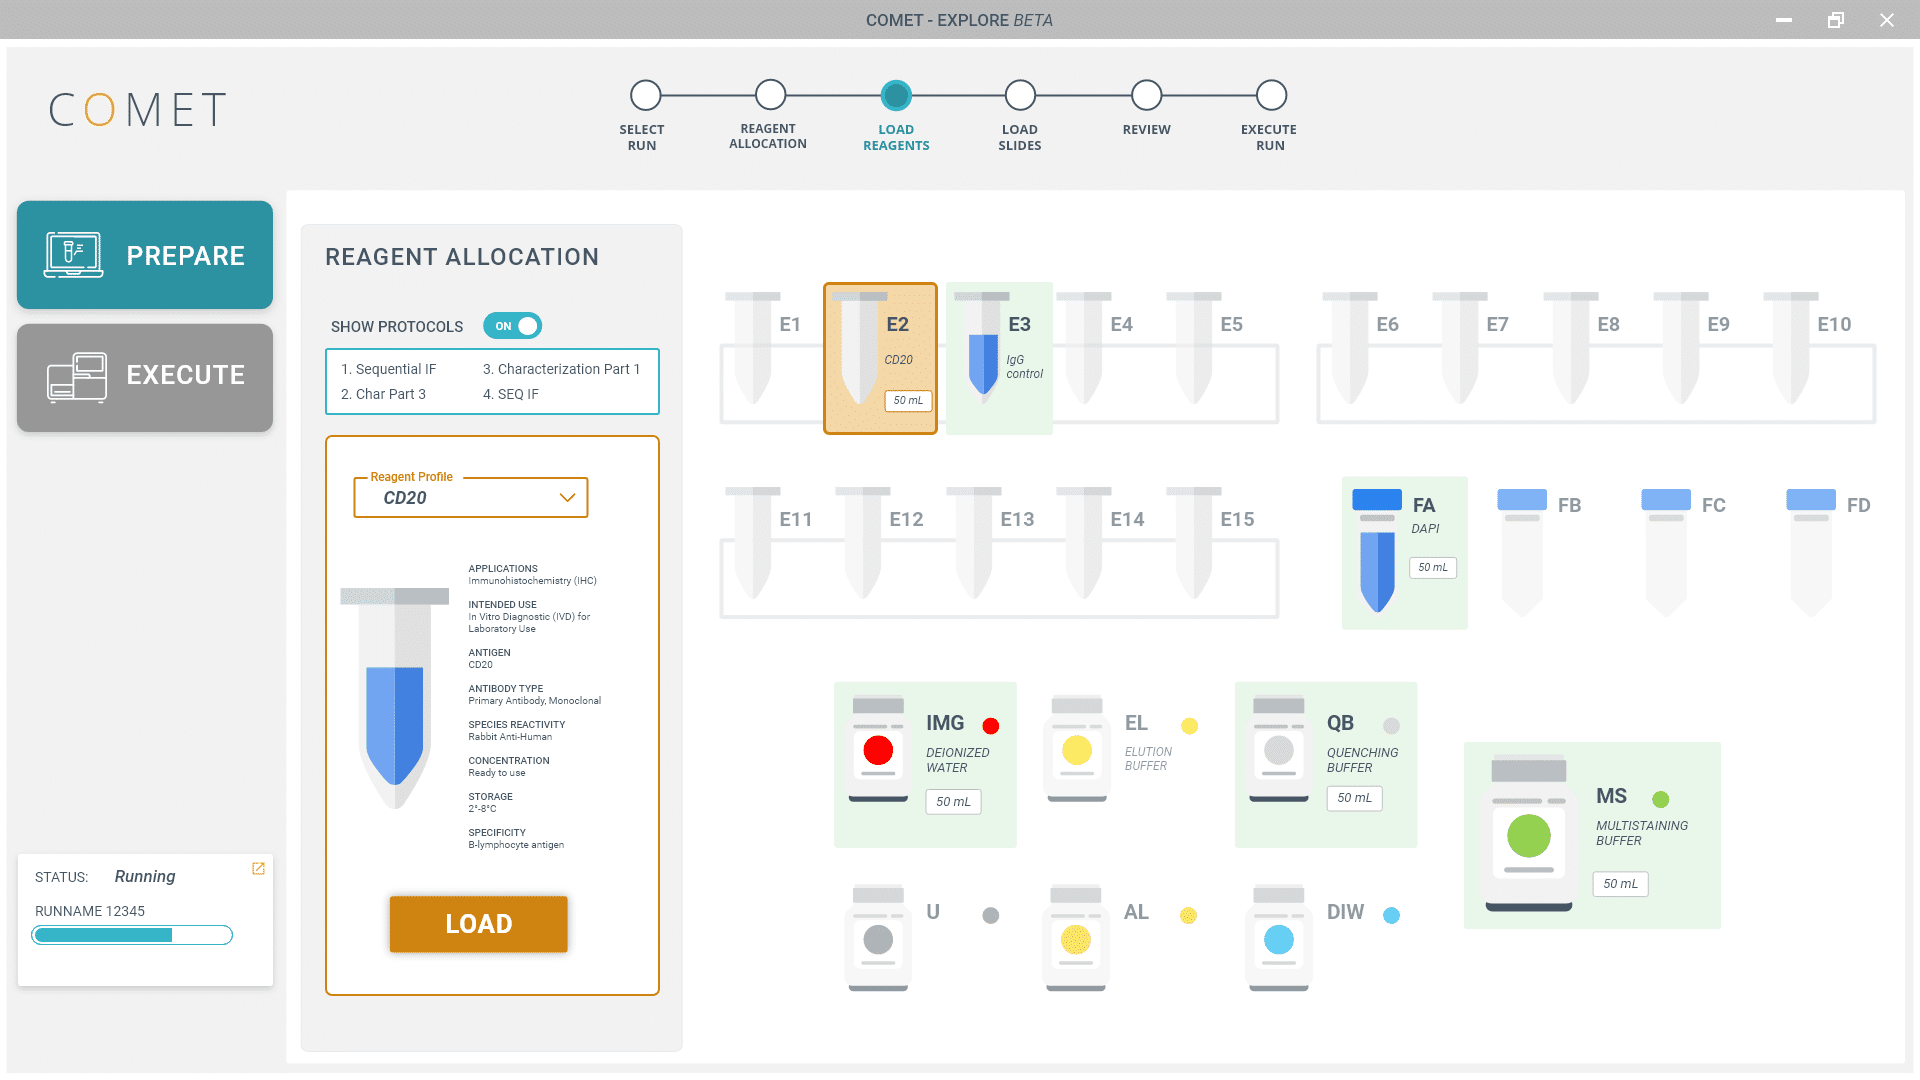Image resolution: width=1920 pixels, height=1080 pixels.
Task: Click the Load Slides step circle
Action: pos(1020,96)
